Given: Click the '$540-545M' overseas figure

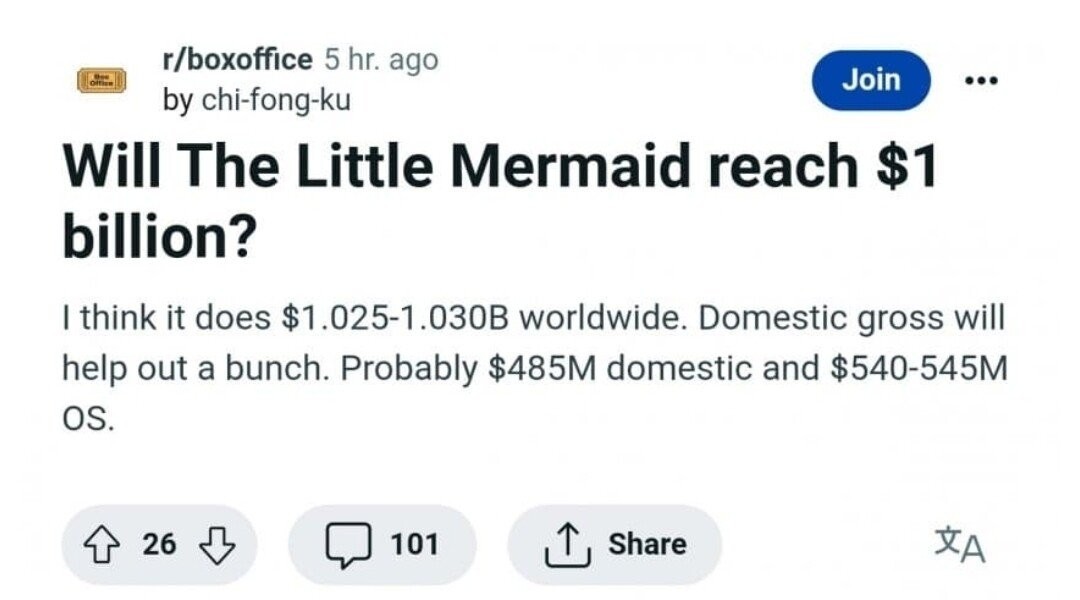Looking at the screenshot, I should coord(918,367).
